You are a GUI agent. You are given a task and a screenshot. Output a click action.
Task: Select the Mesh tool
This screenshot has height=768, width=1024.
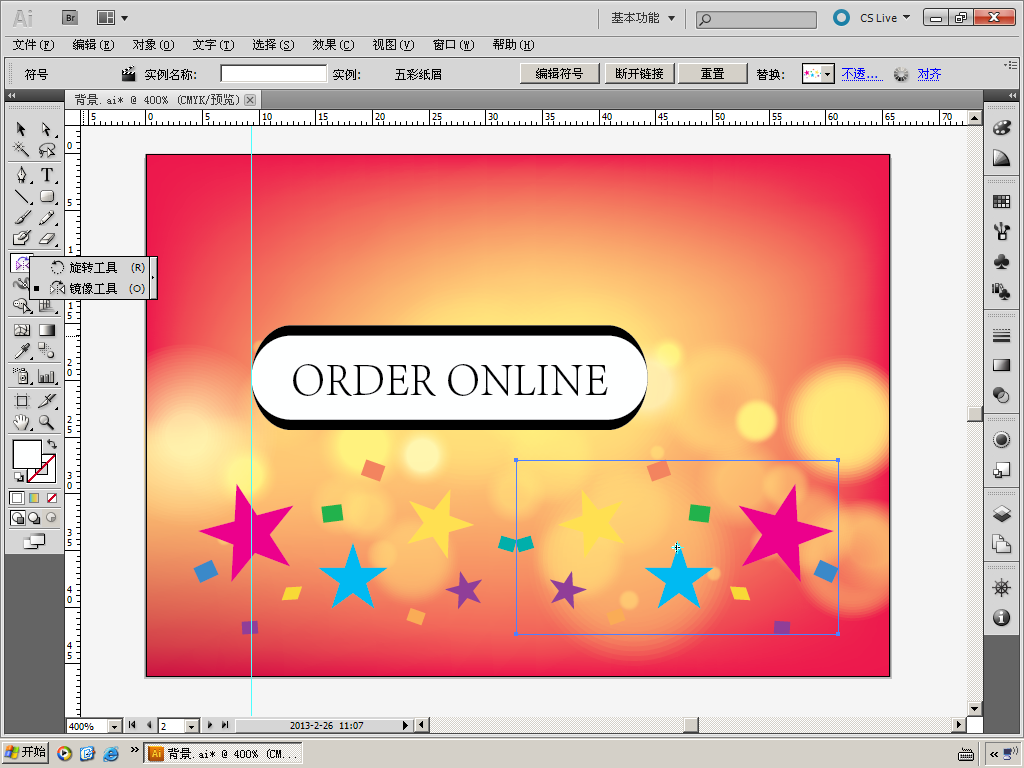click(x=21, y=330)
